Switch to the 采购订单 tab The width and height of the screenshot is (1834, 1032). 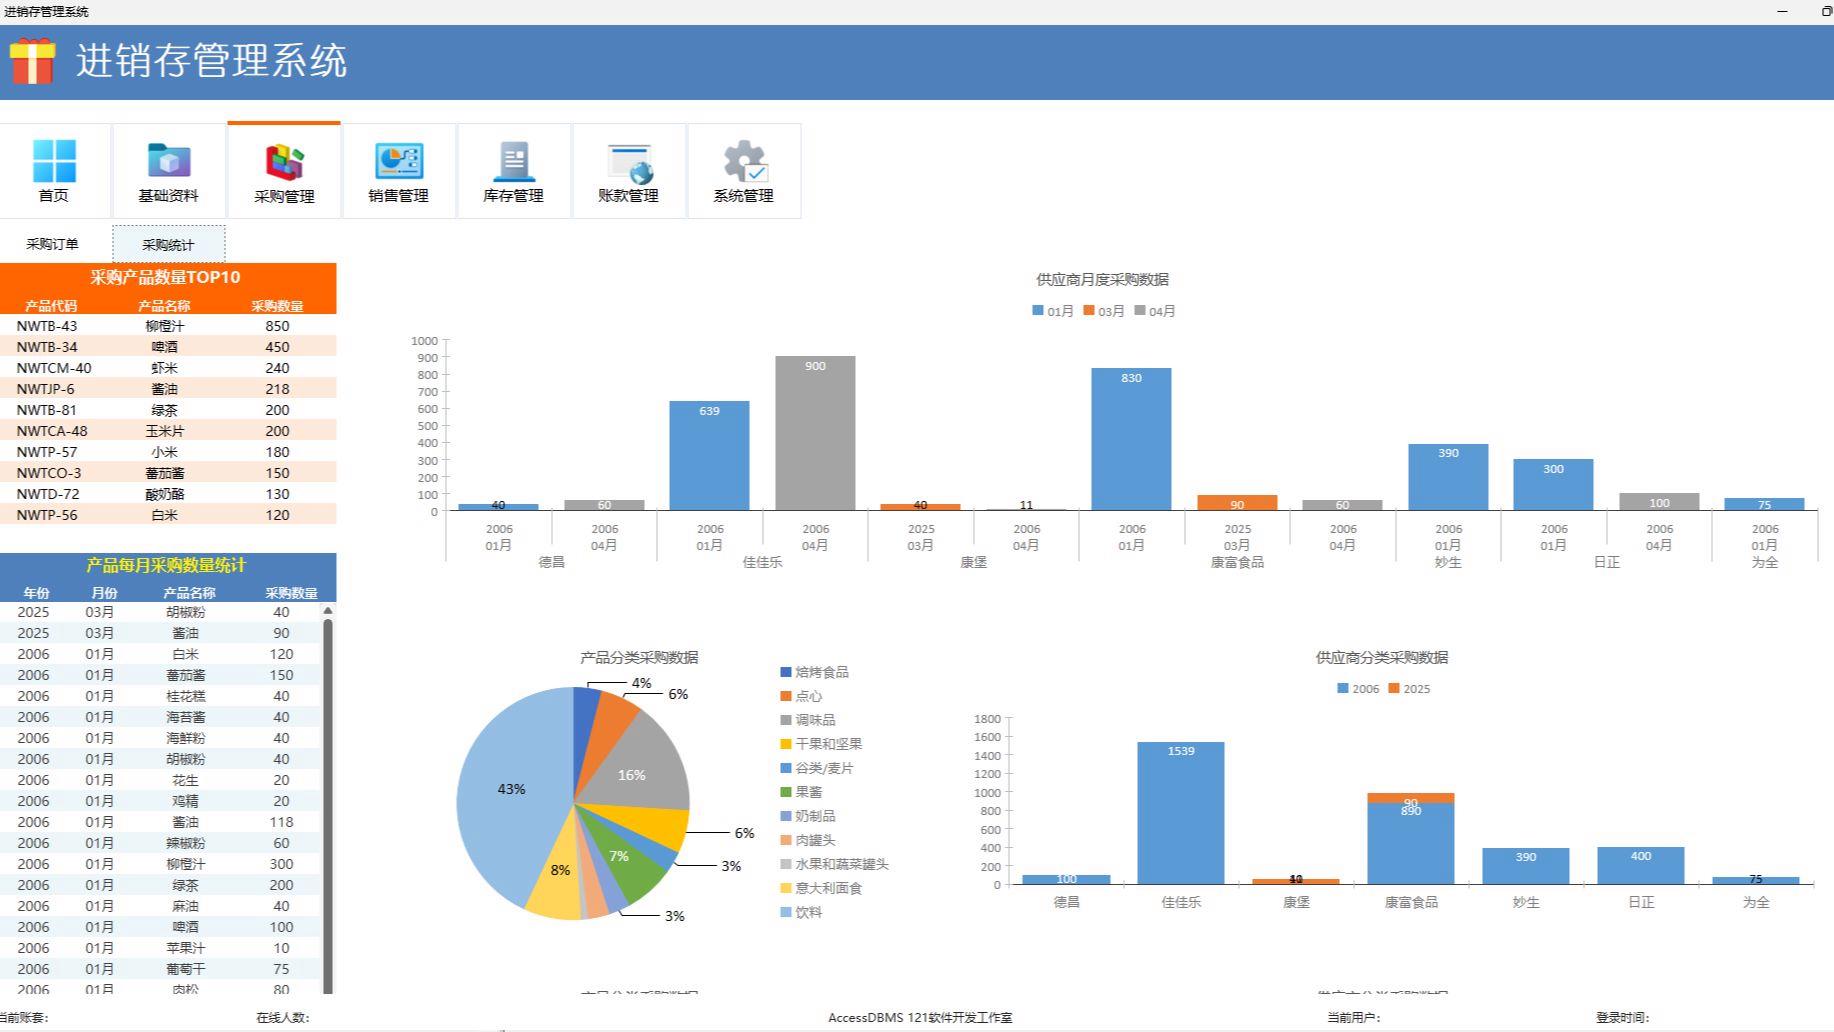(52, 244)
